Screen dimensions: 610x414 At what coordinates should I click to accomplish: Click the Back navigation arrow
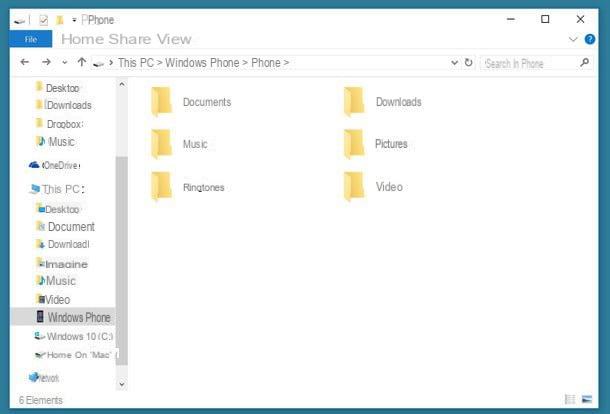click(25, 62)
